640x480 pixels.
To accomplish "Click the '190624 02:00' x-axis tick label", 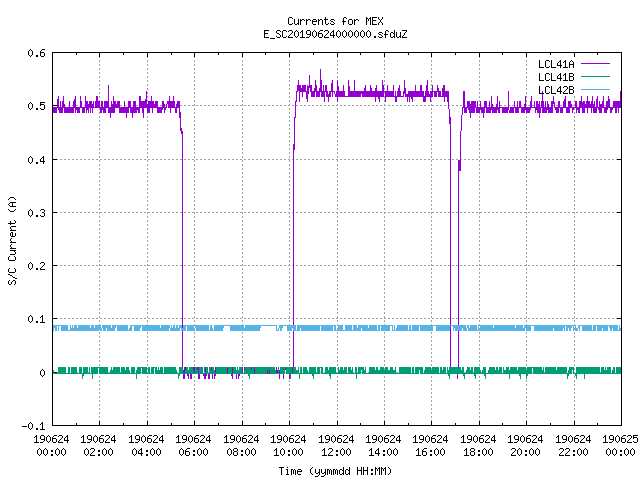I will 98,446.
